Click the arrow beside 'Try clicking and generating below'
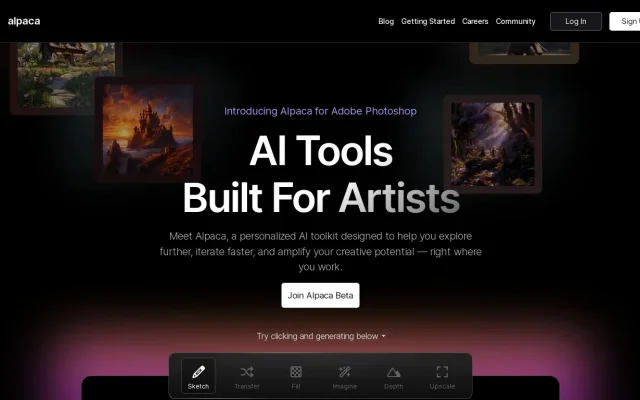This screenshot has width=640, height=400. pos(383,336)
